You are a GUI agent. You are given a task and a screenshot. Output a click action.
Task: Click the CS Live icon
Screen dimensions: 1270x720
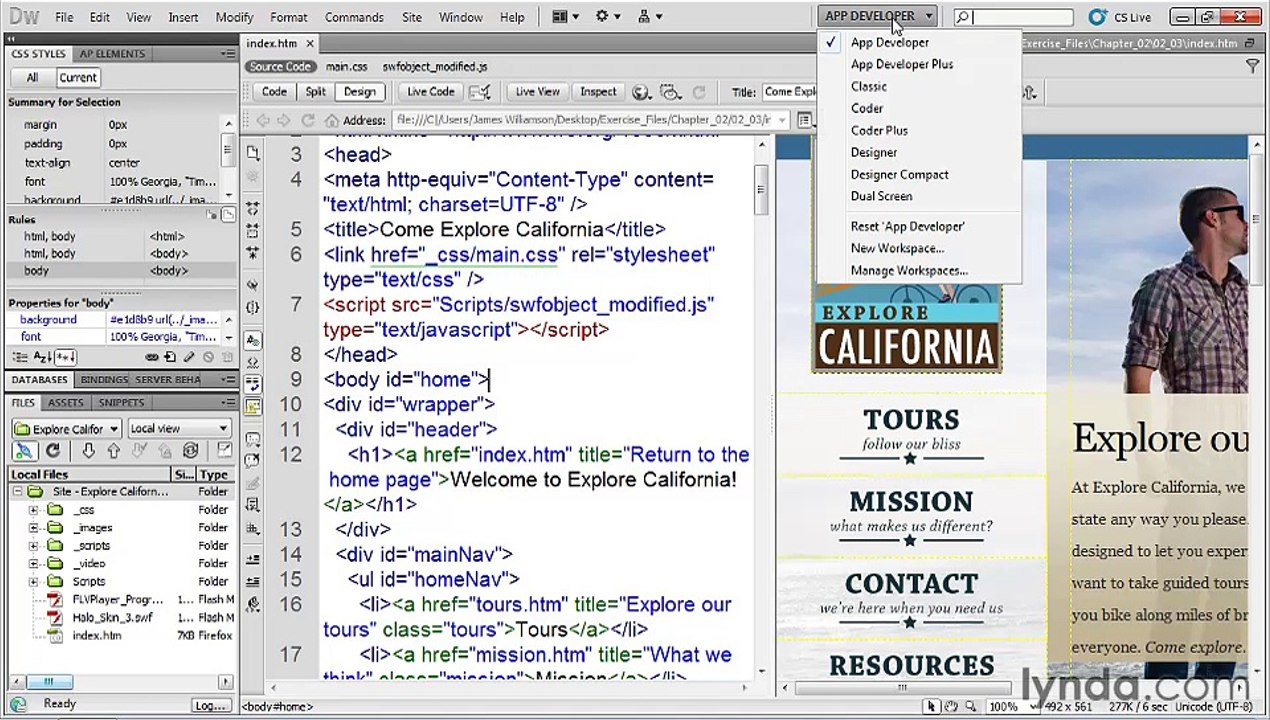[1098, 17]
